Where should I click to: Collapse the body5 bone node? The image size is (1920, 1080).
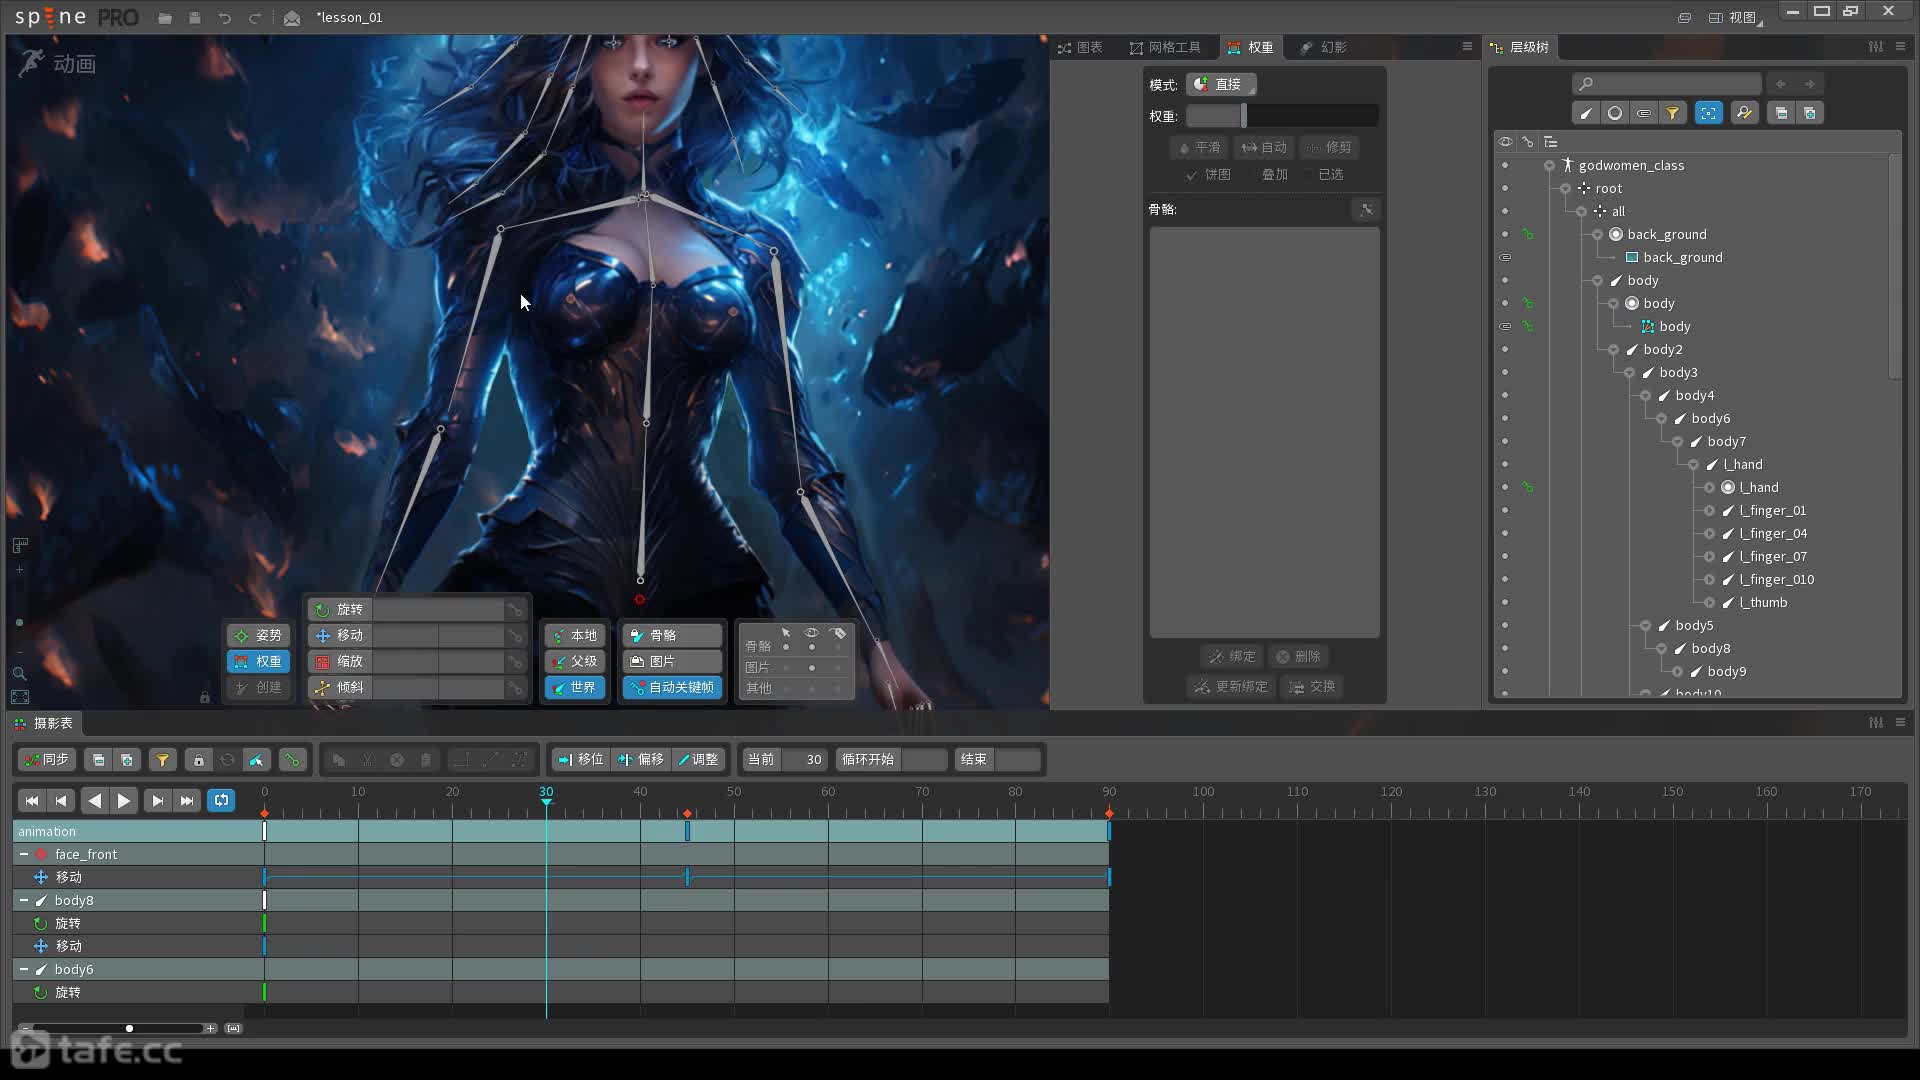[1645, 625]
